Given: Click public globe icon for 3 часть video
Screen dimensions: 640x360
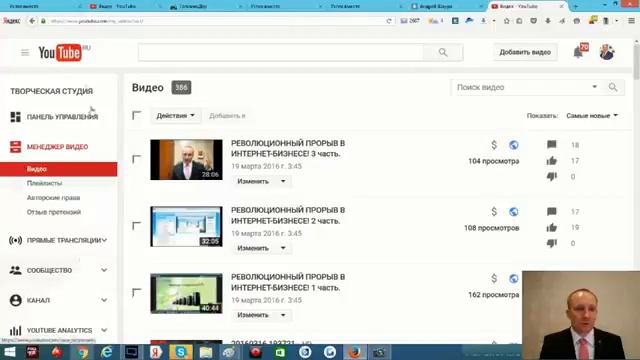Looking at the screenshot, I should 513,145.
